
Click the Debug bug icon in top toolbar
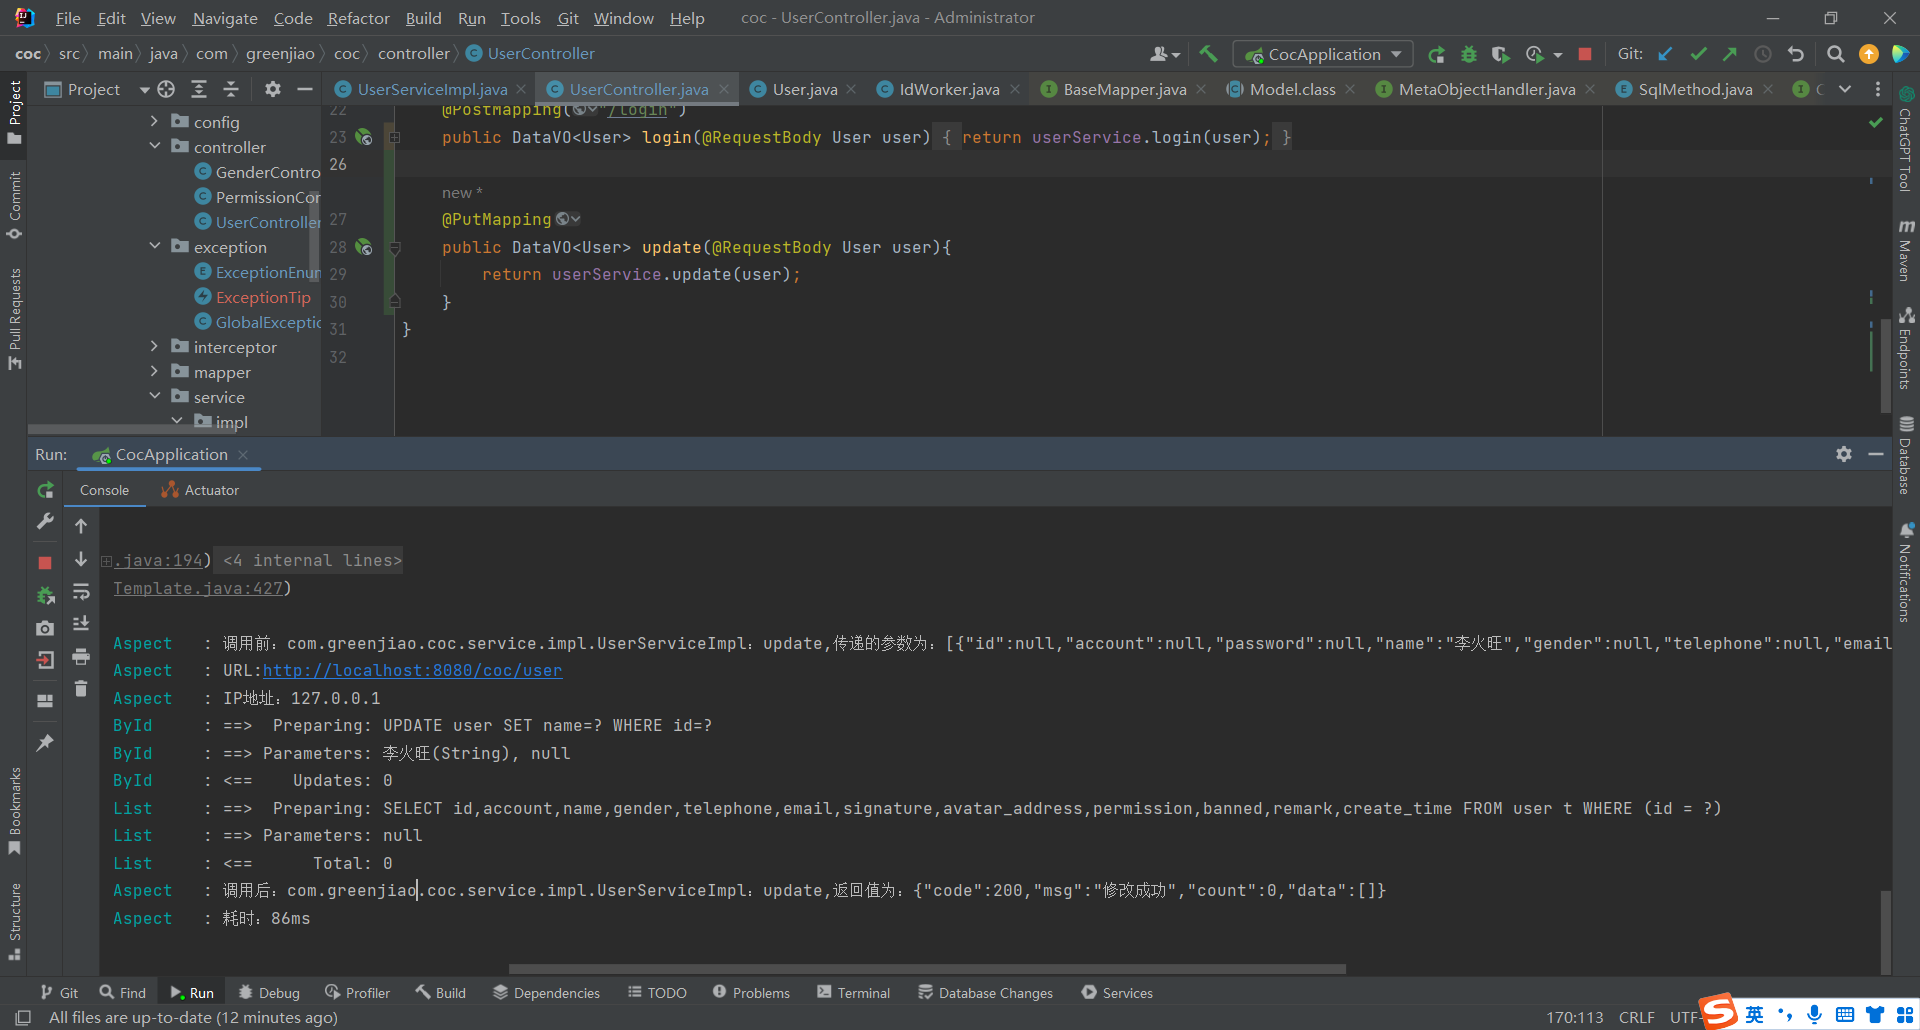click(1469, 54)
